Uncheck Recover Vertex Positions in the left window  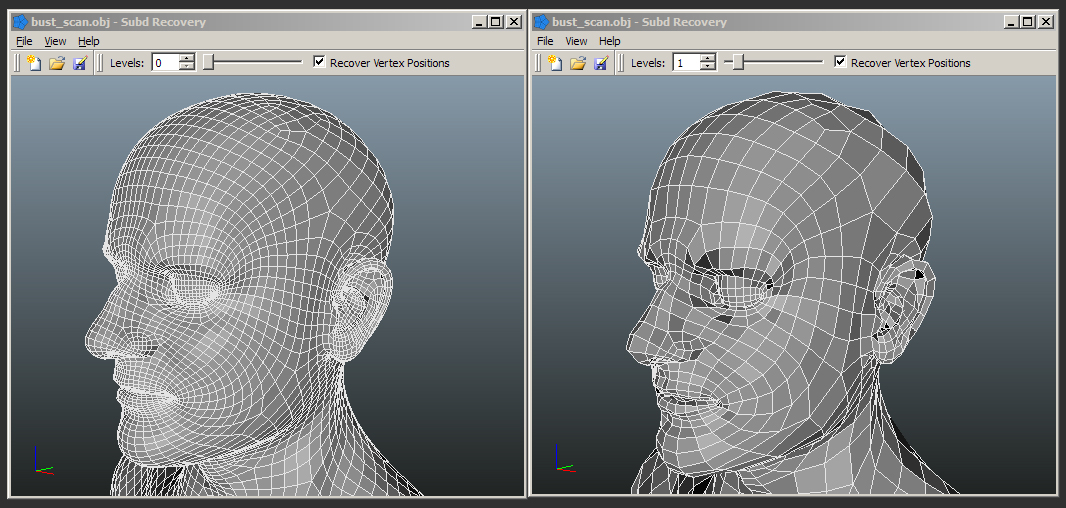coord(320,62)
